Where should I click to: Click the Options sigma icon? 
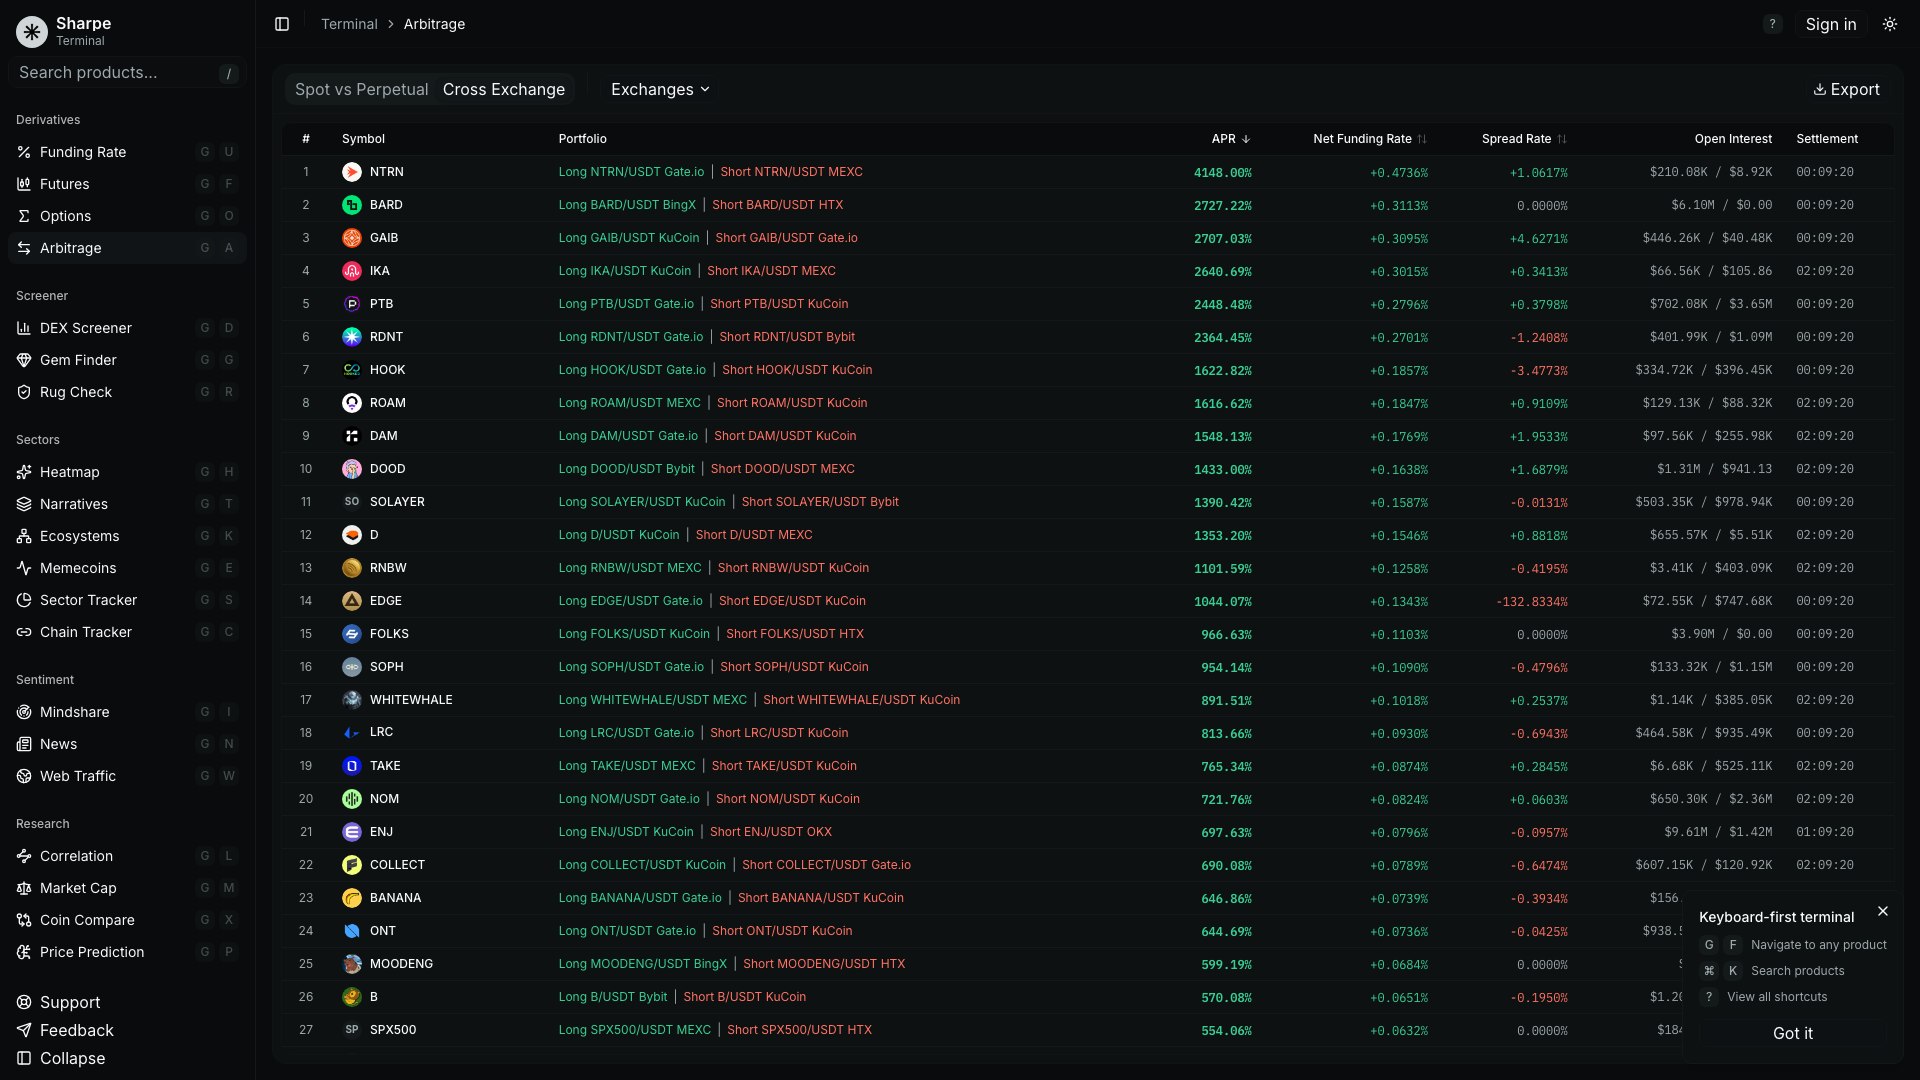coord(24,216)
